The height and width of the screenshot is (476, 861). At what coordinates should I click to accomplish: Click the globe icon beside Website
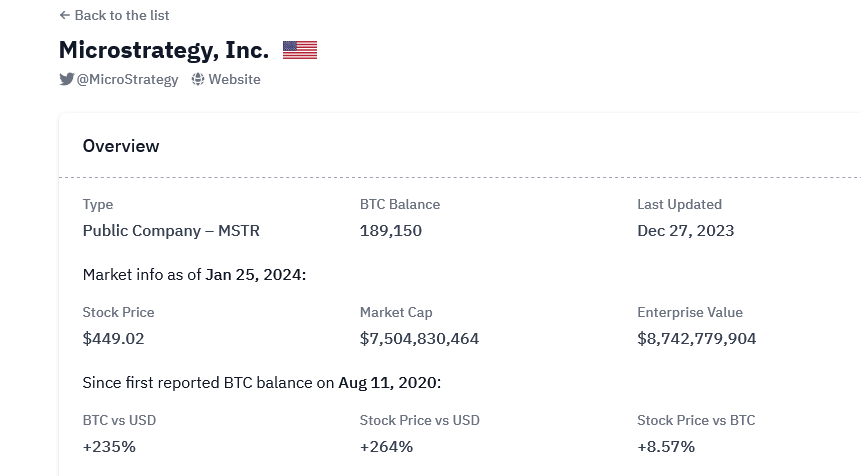point(198,79)
